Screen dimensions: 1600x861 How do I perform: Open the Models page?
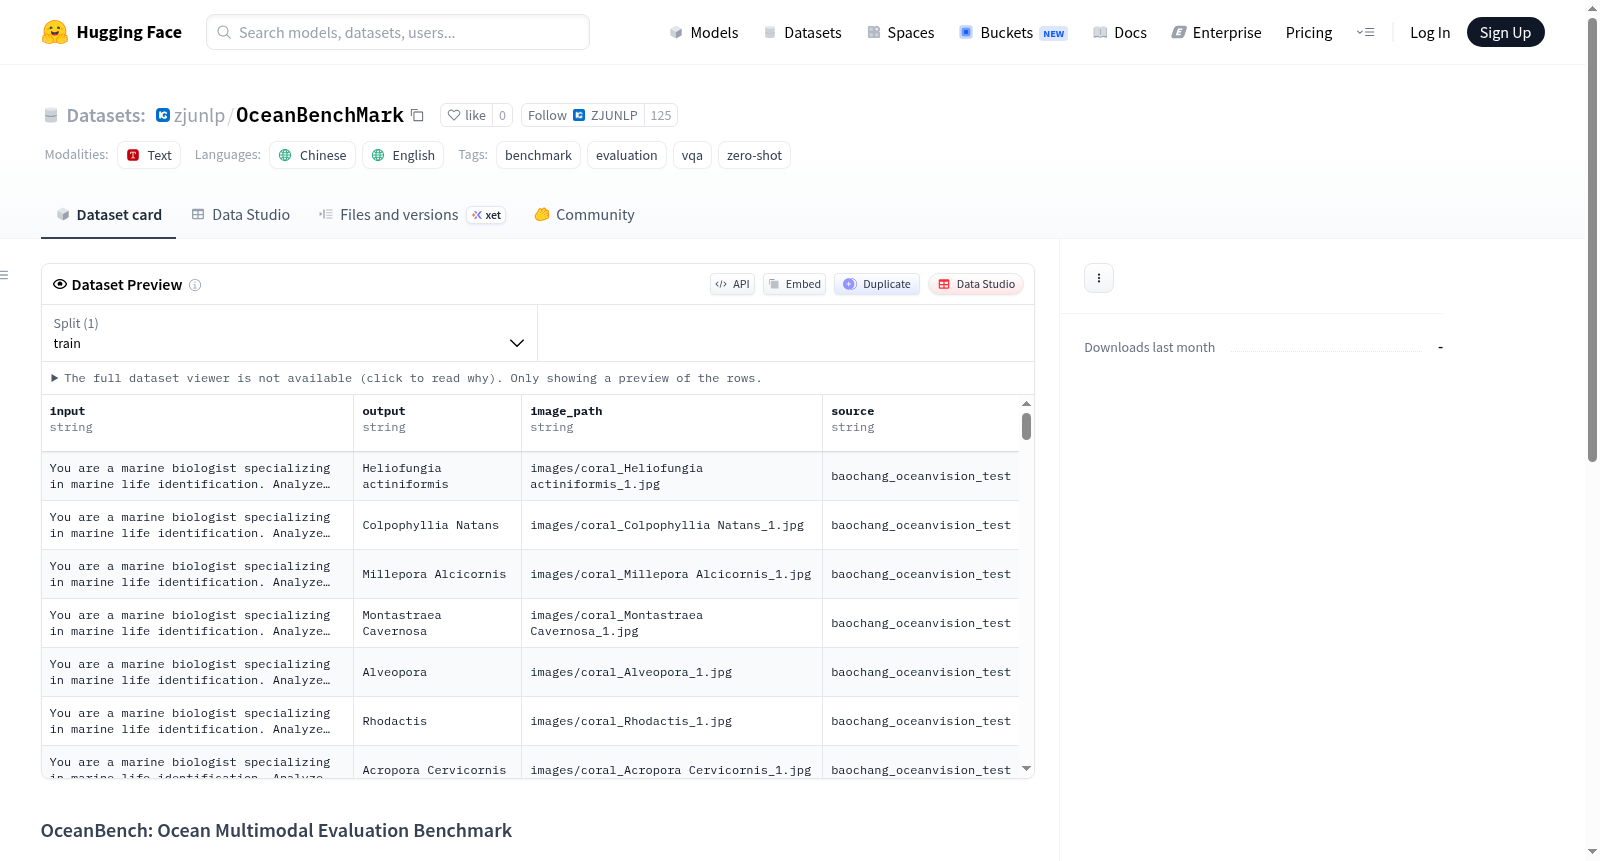(x=704, y=33)
